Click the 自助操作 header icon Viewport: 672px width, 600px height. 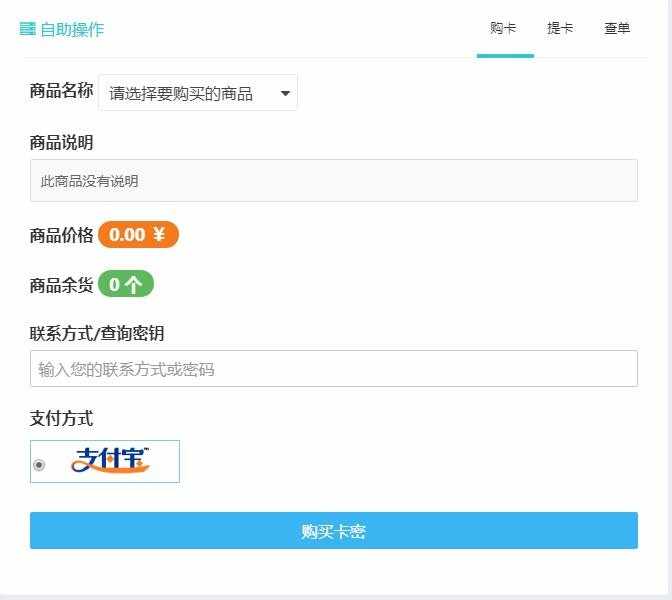pos(27,29)
